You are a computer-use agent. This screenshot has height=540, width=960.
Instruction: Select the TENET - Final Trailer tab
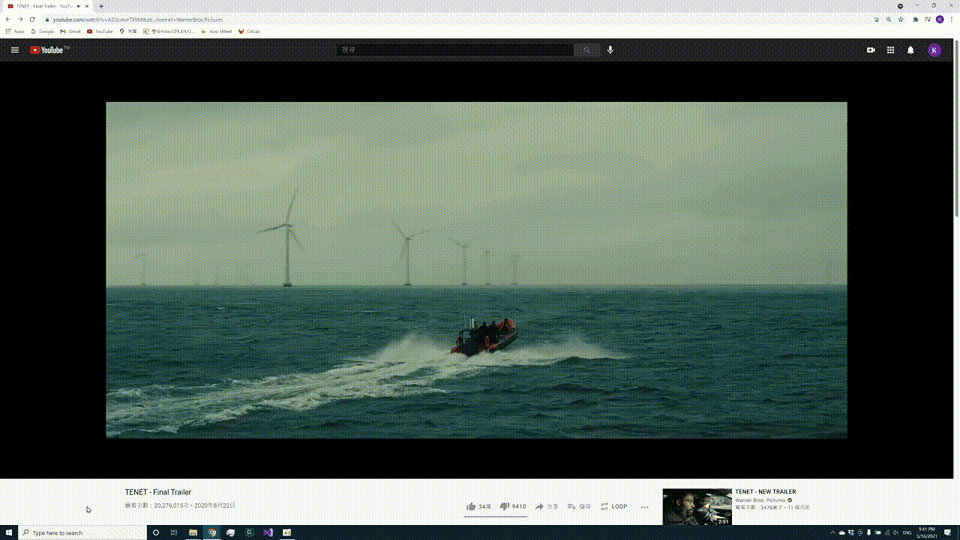tap(46, 6)
